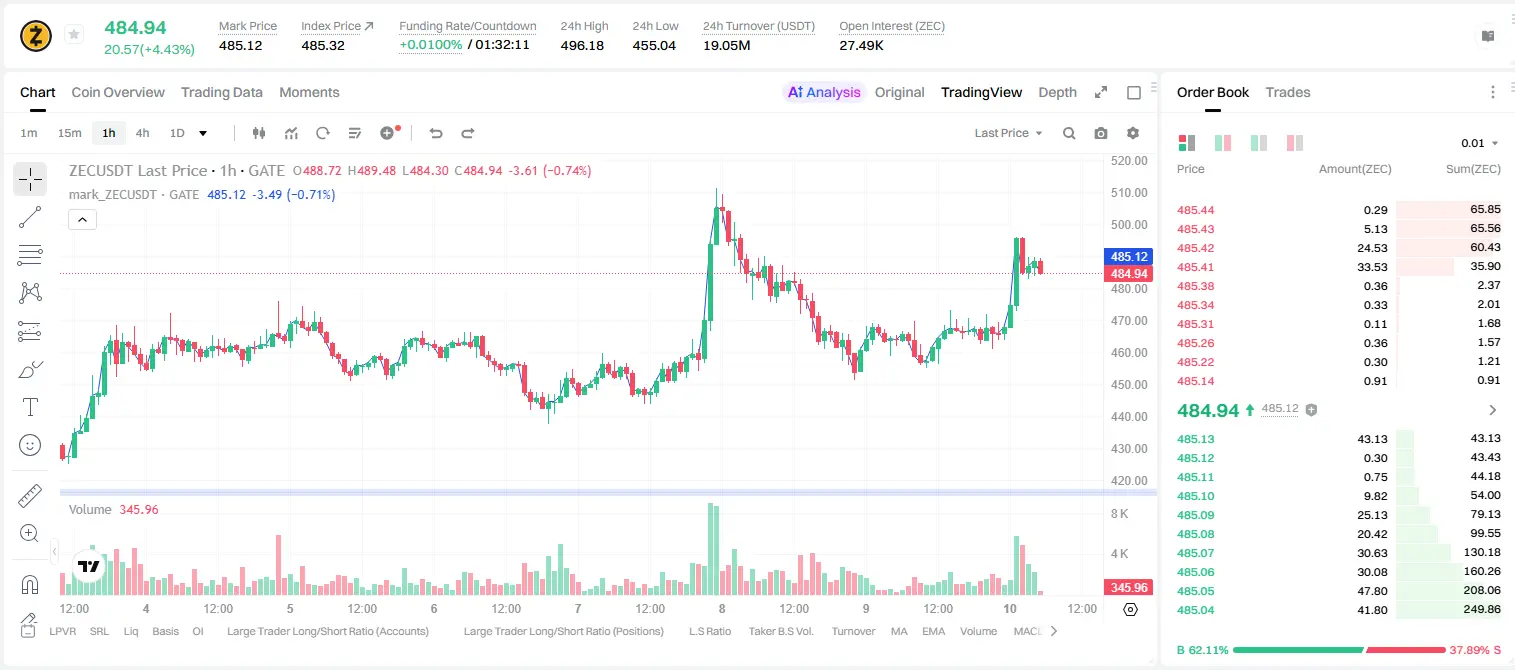Select the Text tool in drawing sidebar
The height and width of the screenshot is (670, 1515).
(x=30, y=407)
